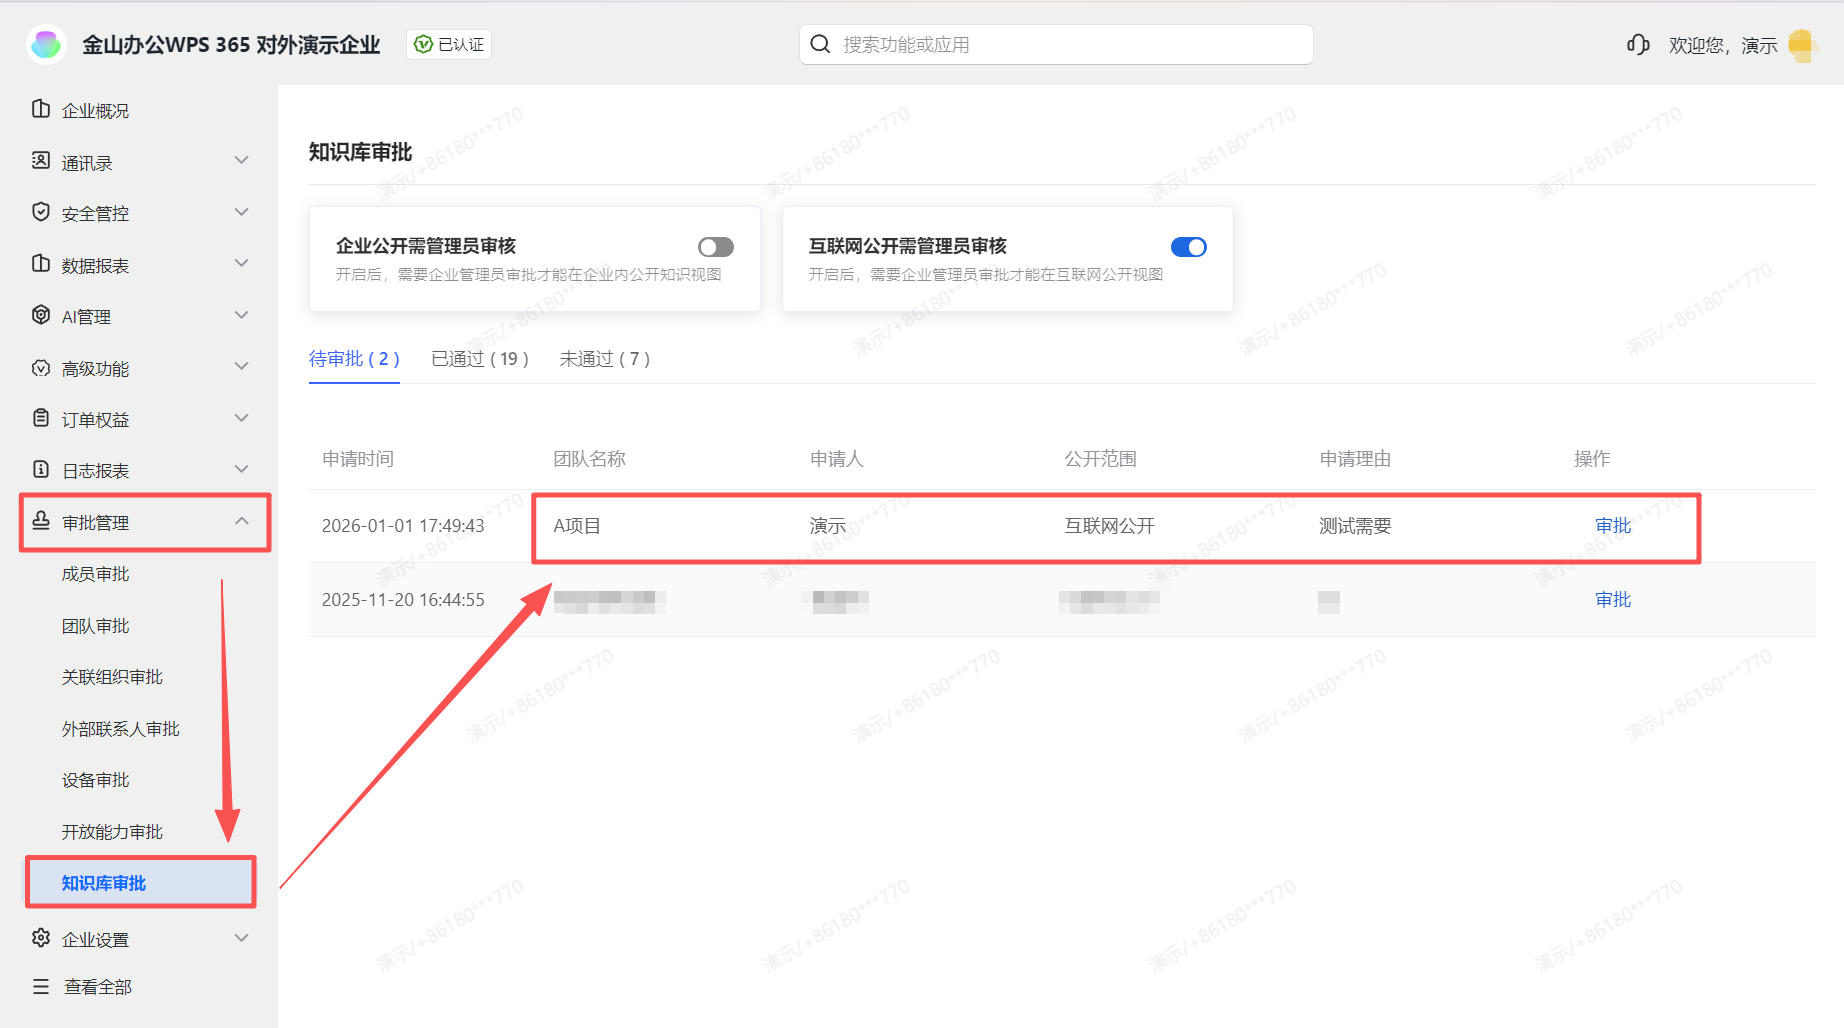Click the 互联网公开 scope cell
1844x1028 pixels.
coord(1109,526)
